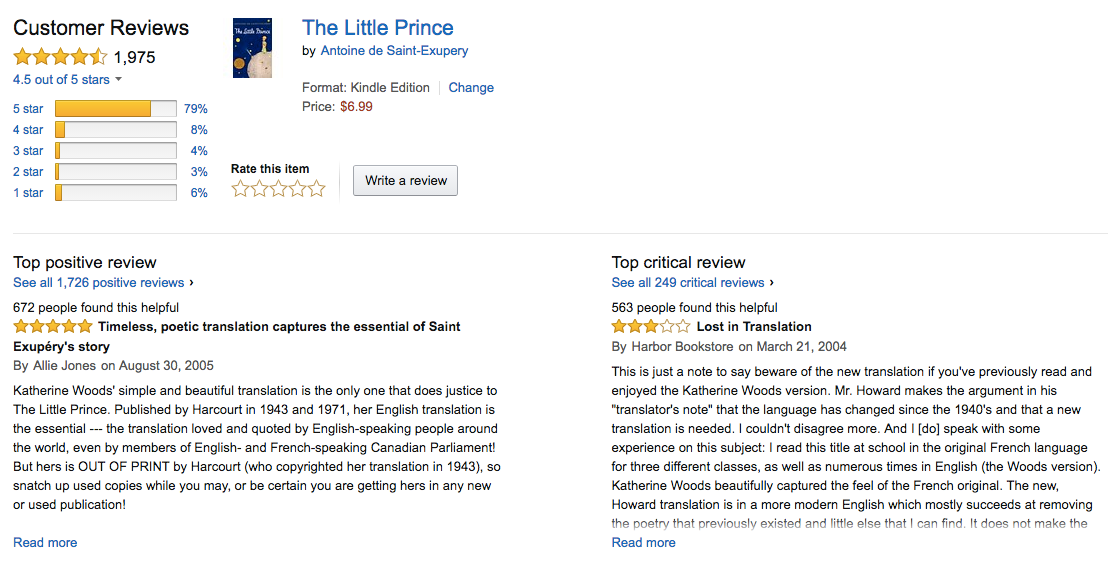Click the 5 star rating bar
The width and height of the screenshot is (1108, 568).
click(116, 109)
